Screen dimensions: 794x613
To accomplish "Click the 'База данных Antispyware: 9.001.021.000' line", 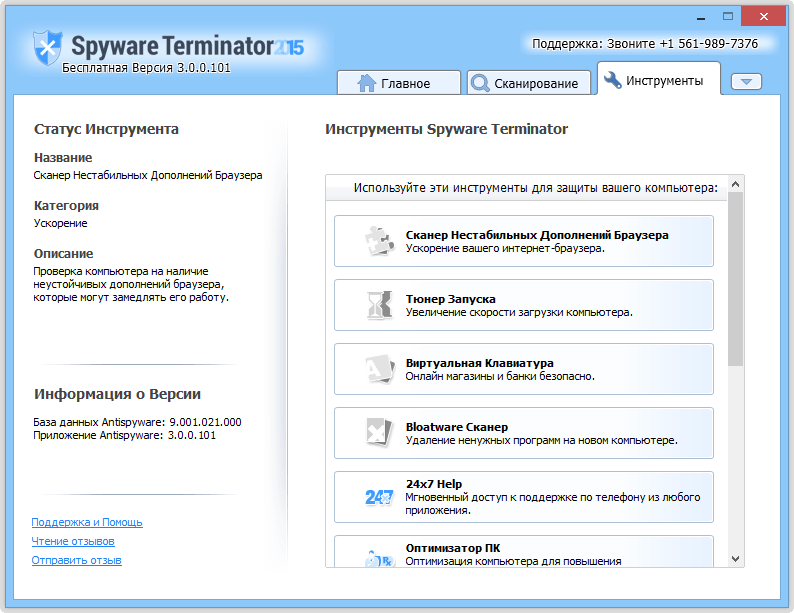I will tap(137, 422).
